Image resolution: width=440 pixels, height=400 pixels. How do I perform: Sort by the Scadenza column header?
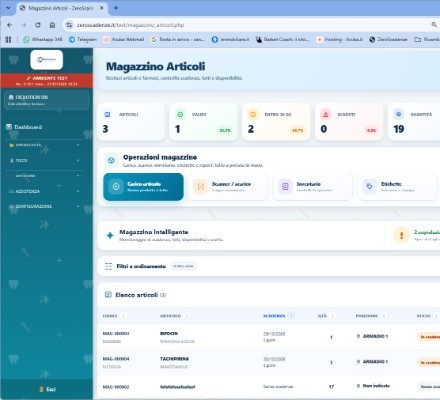[274, 316]
